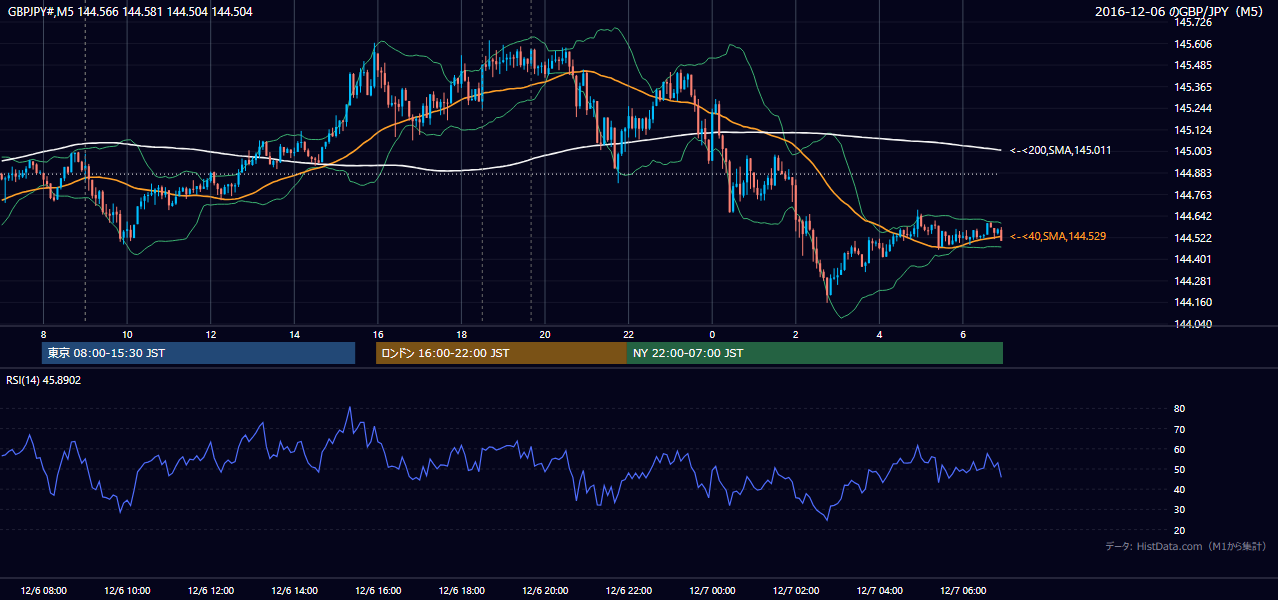Viewport: 1278px width, 600px height.
Task: Click price axis value 144.642
Action: (x=1192, y=216)
